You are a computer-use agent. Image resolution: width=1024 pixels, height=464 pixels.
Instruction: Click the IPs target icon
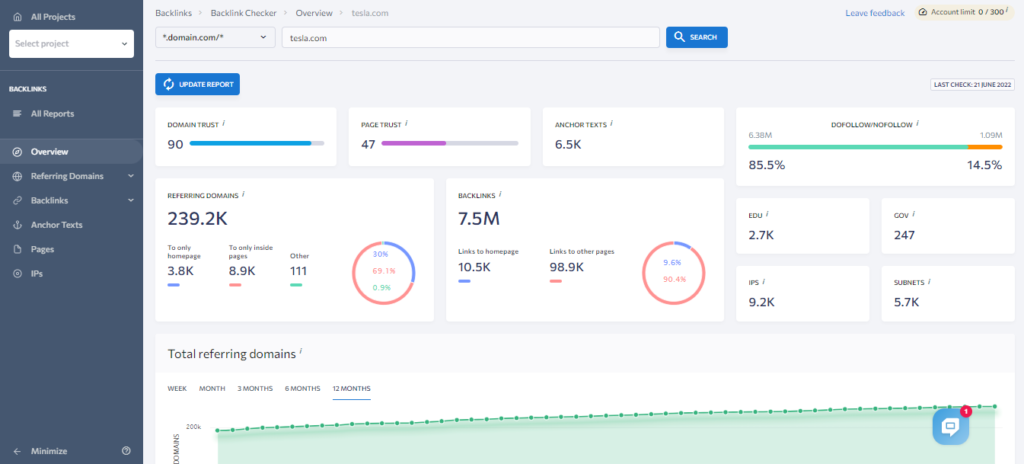18,274
